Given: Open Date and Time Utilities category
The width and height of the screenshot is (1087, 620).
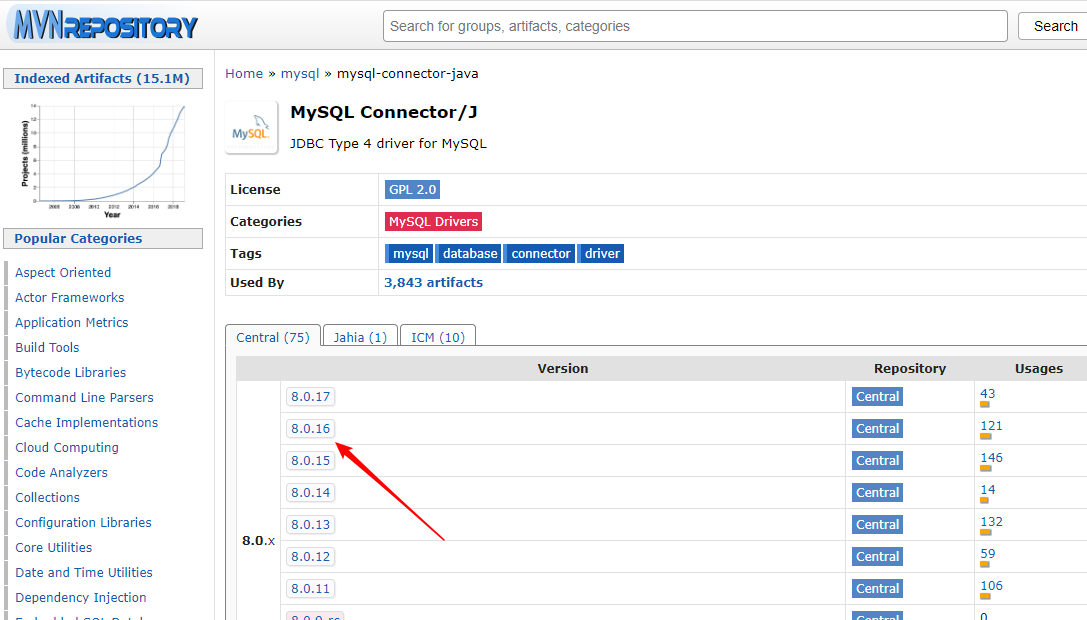Looking at the screenshot, I should point(84,572).
